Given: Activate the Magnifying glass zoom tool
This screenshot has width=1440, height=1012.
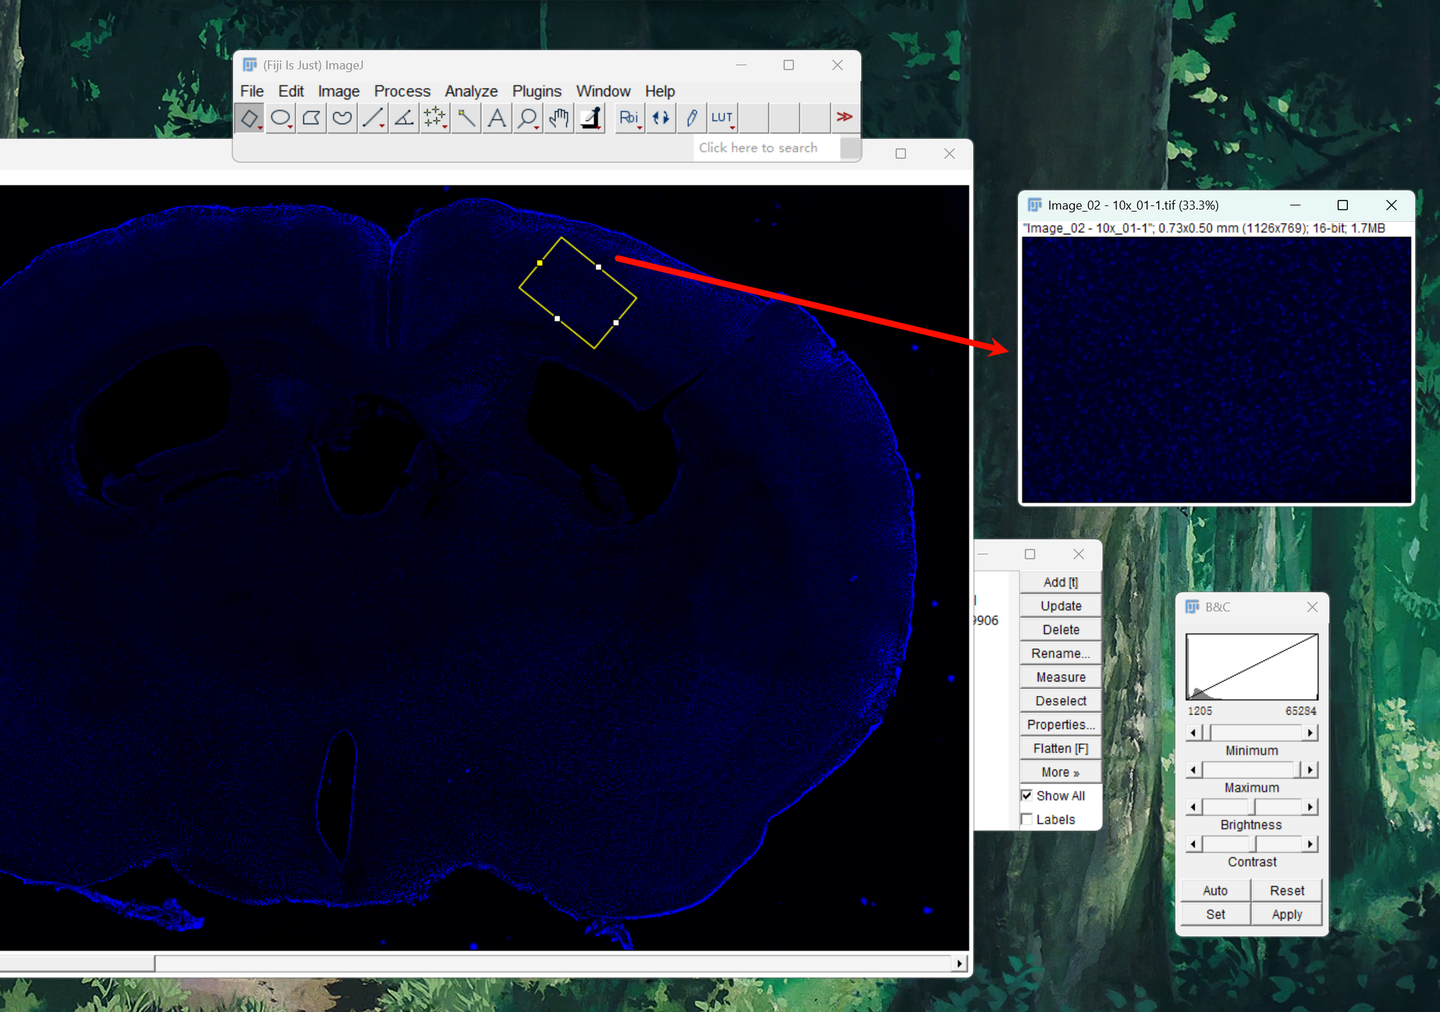Looking at the screenshot, I should coord(527,118).
